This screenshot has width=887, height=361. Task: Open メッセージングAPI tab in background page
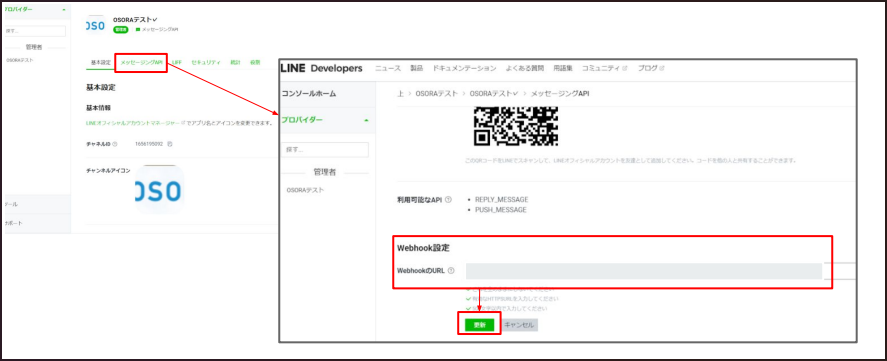[141, 62]
